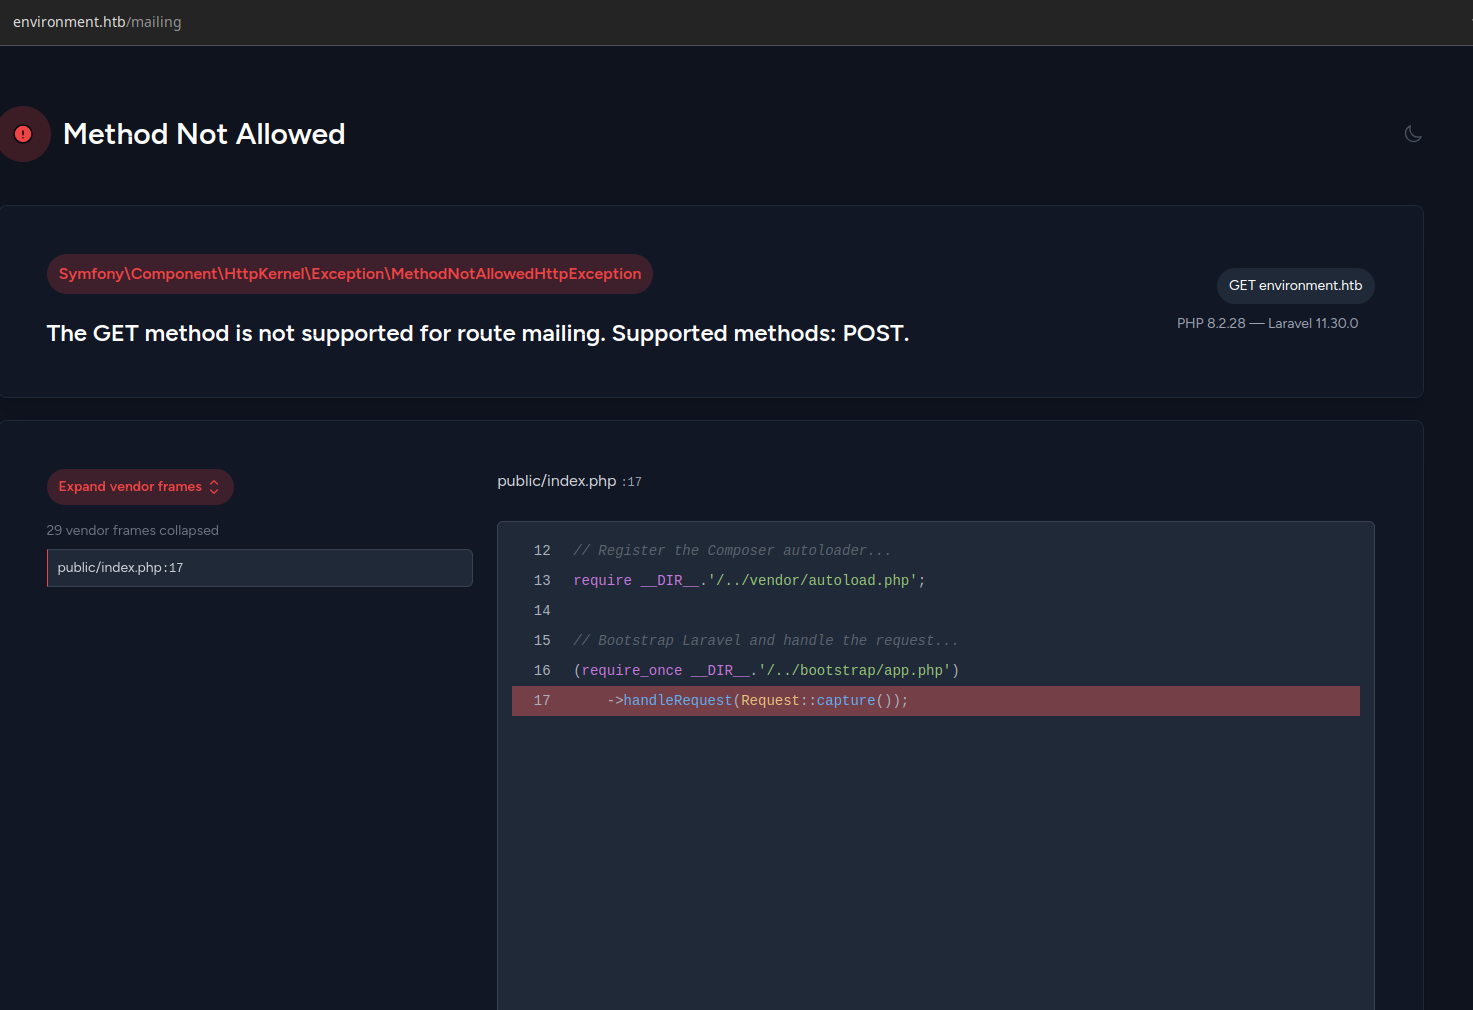The height and width of the screenshot is (1010, 1473).
Task: Click the chevron arrows on Expand vendor frames
Action: click(214, 487)
